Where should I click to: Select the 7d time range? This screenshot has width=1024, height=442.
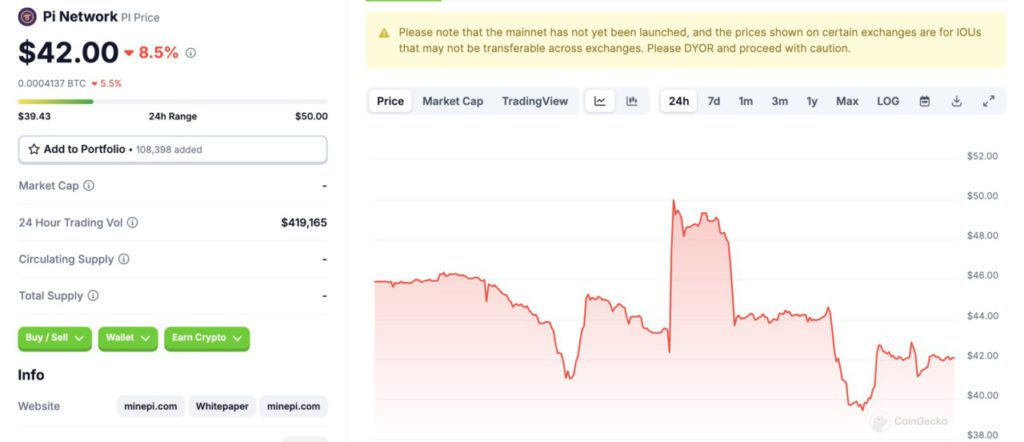[x=714, y=101]
